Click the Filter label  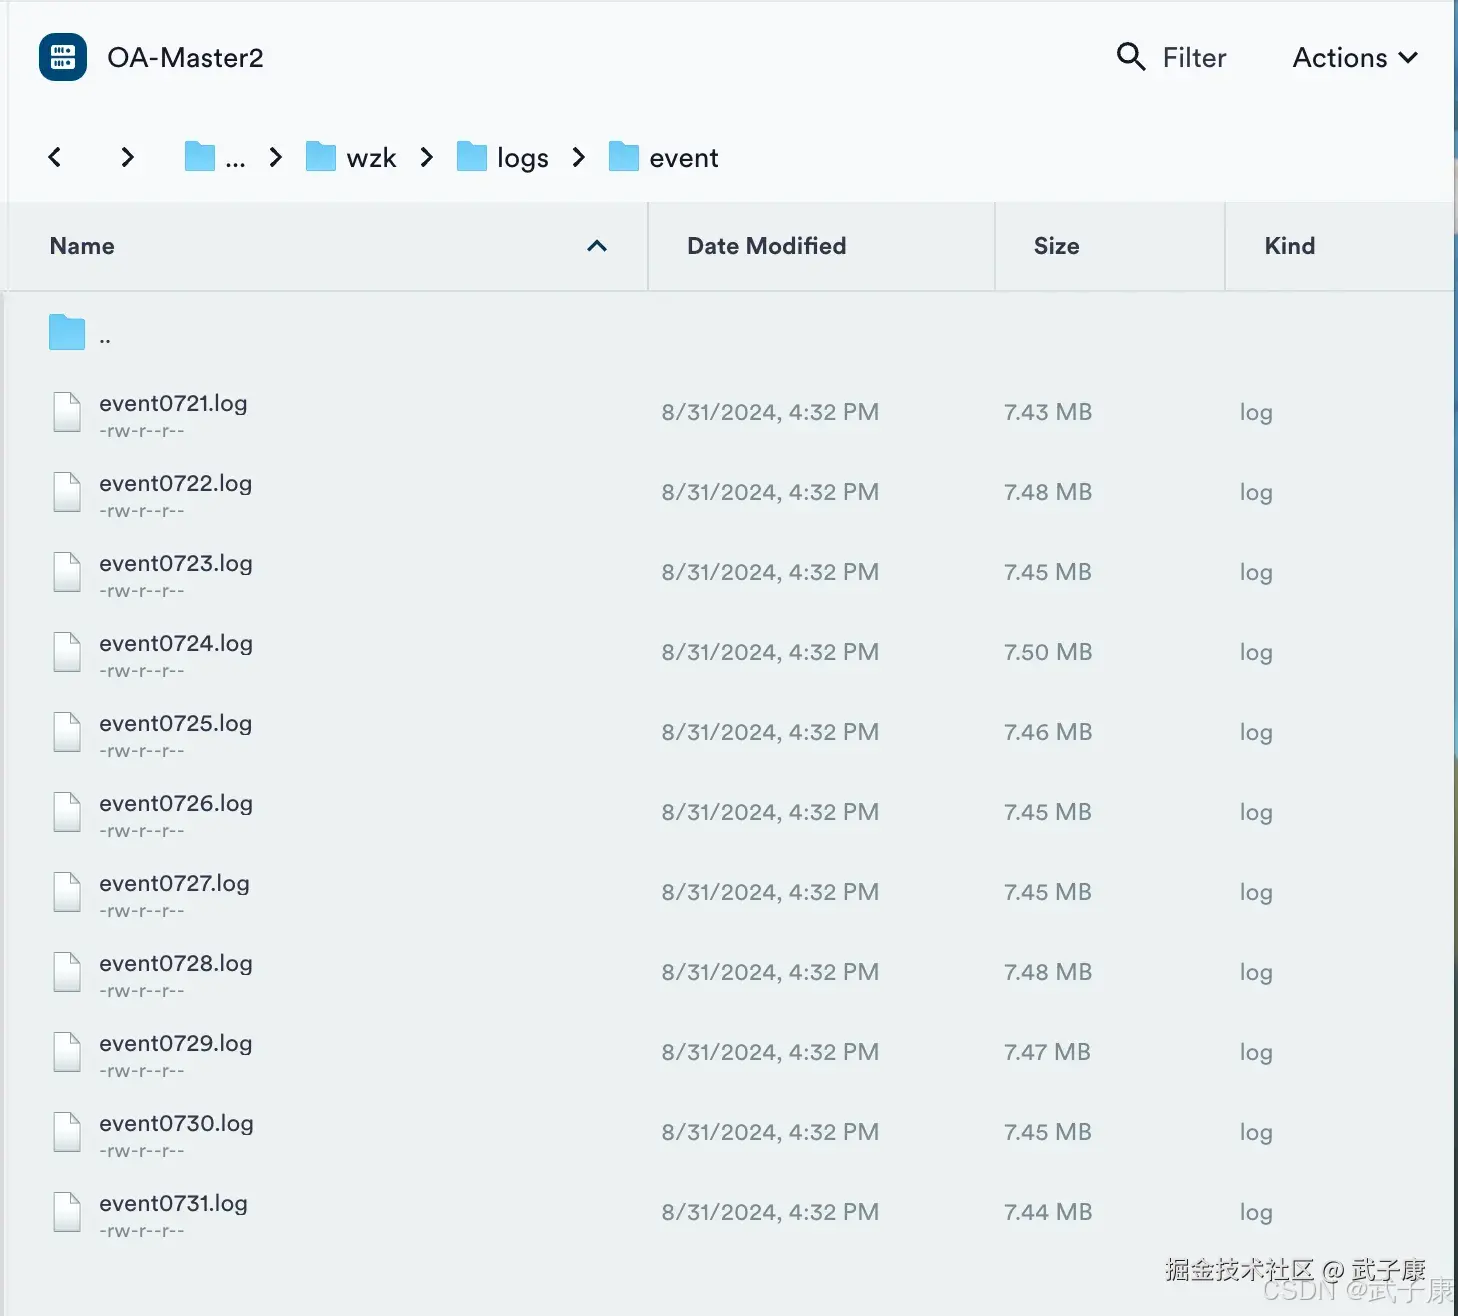coord(1194,58)
